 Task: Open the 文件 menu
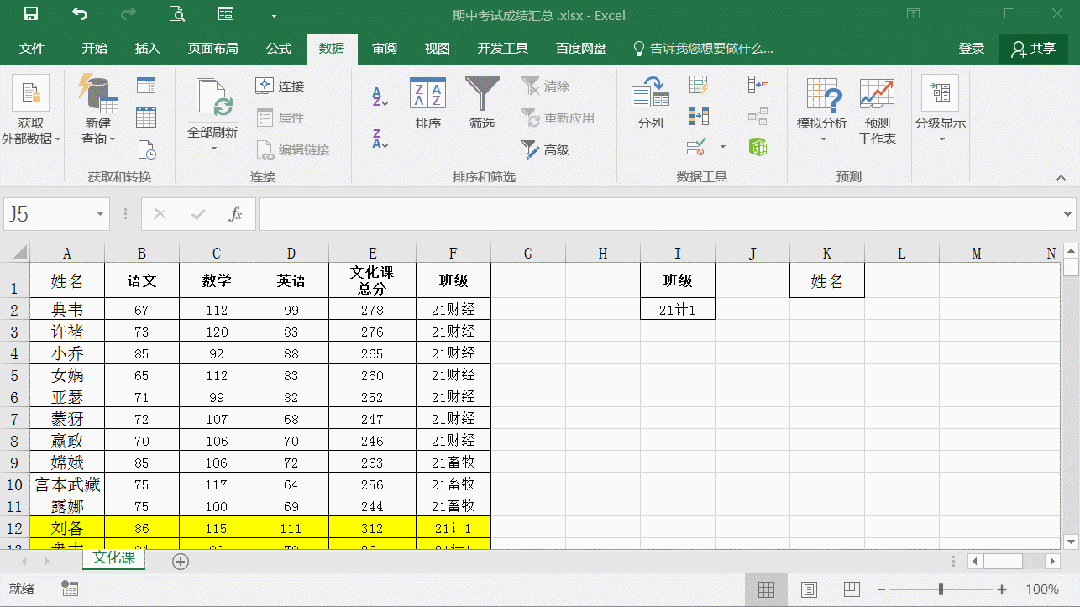[x=31, y=49]
